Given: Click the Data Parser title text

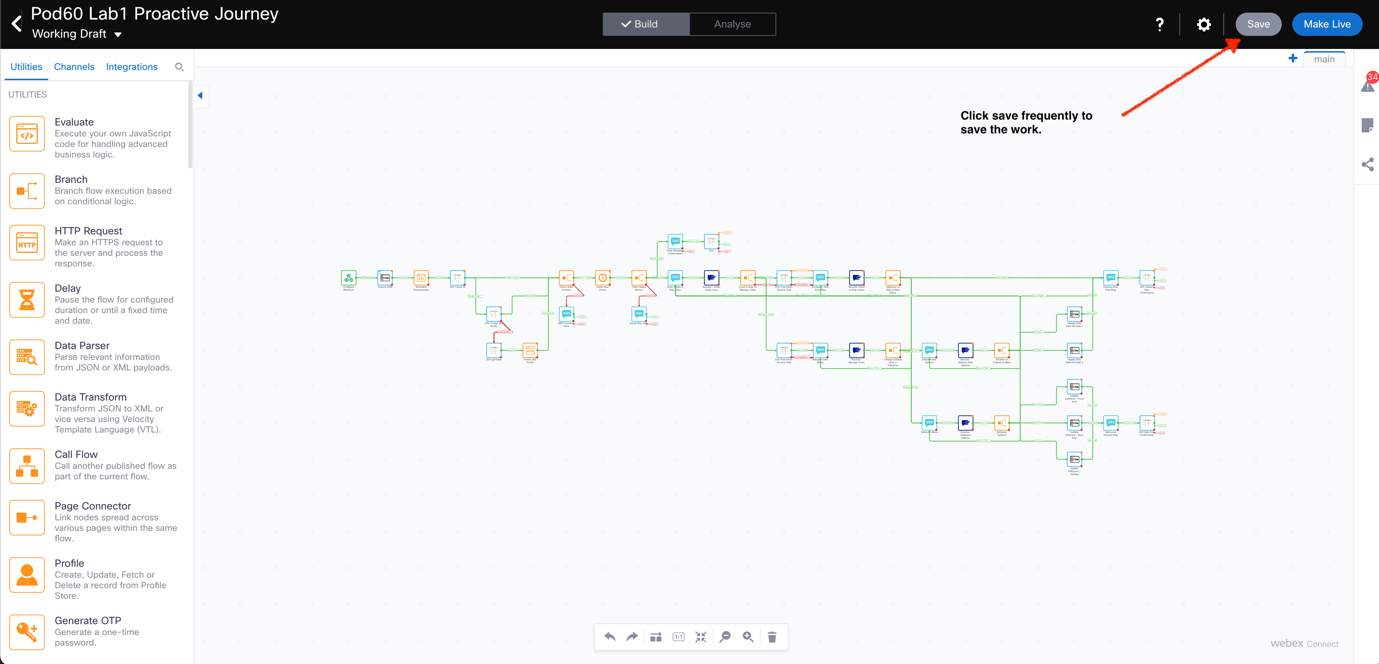Looking at the screenshot, I should point(82,346).
